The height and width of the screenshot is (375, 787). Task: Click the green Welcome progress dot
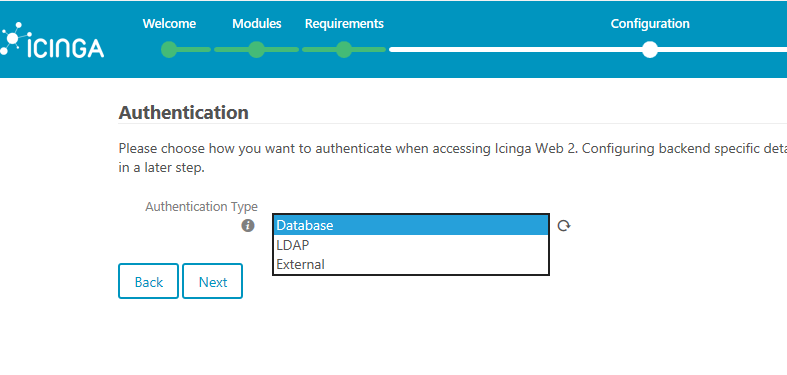click(169, 50)
